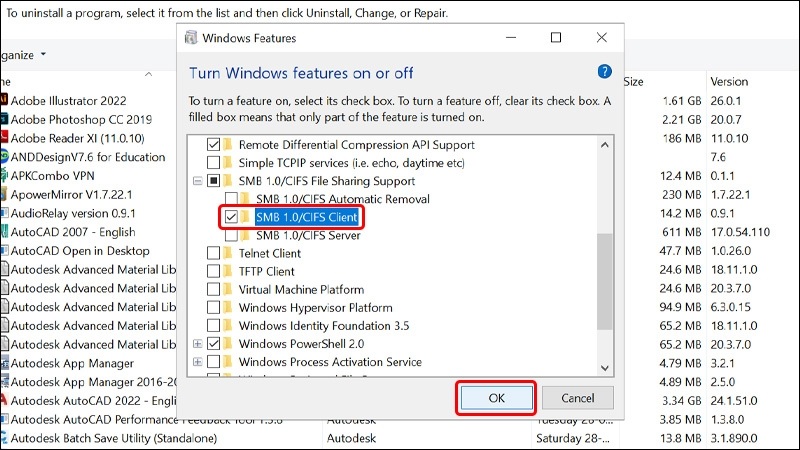Click OK to apply feature changes

[x=497, y=398]
